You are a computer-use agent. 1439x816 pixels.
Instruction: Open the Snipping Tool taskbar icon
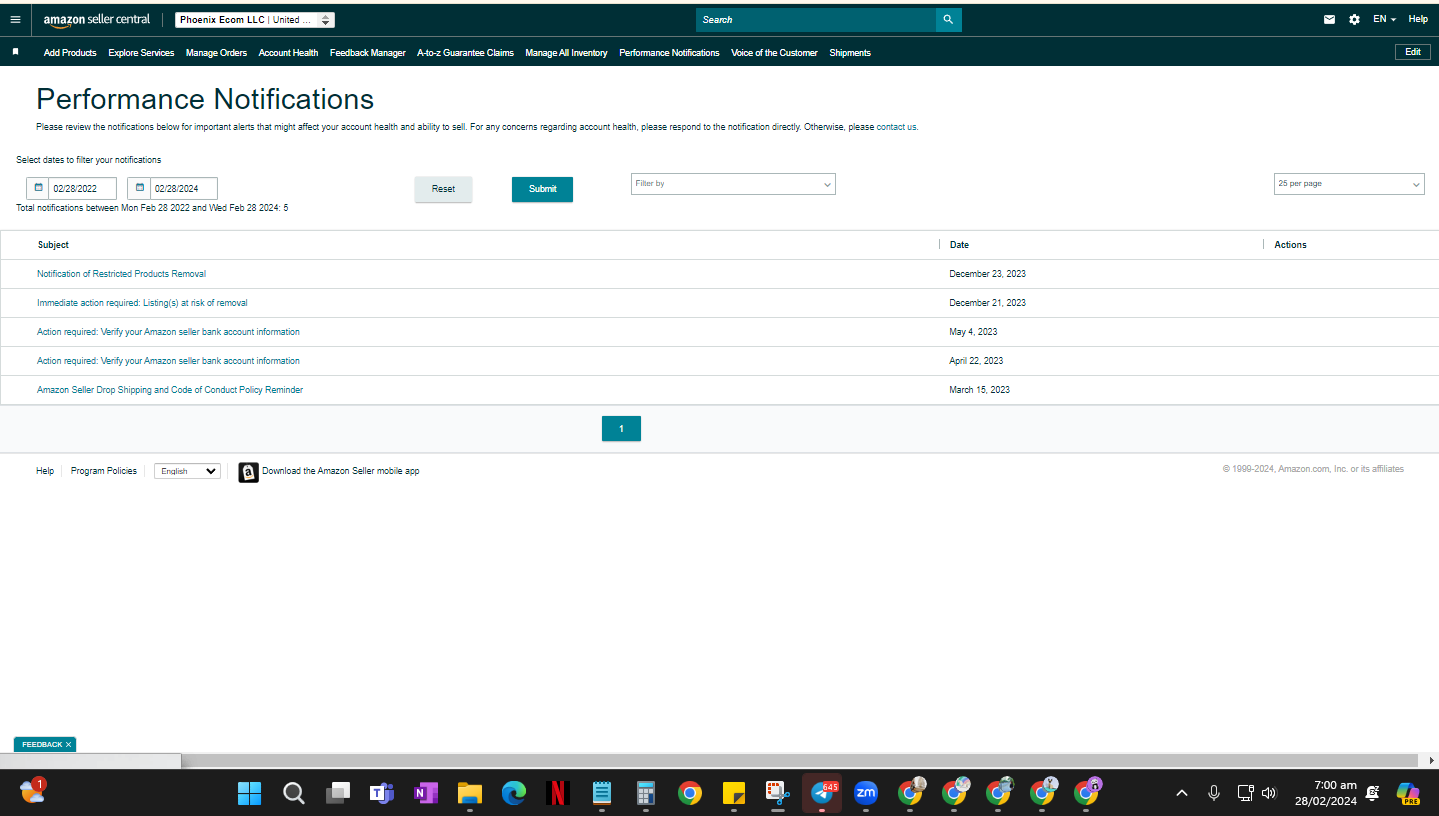[778, 794]
